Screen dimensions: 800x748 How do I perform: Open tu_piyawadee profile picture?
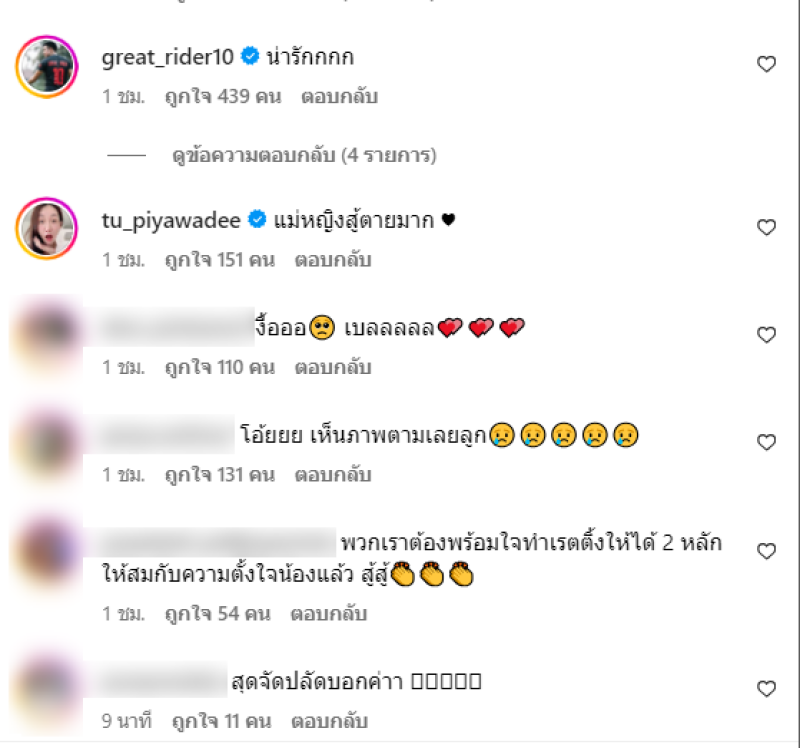pos(47,229)
